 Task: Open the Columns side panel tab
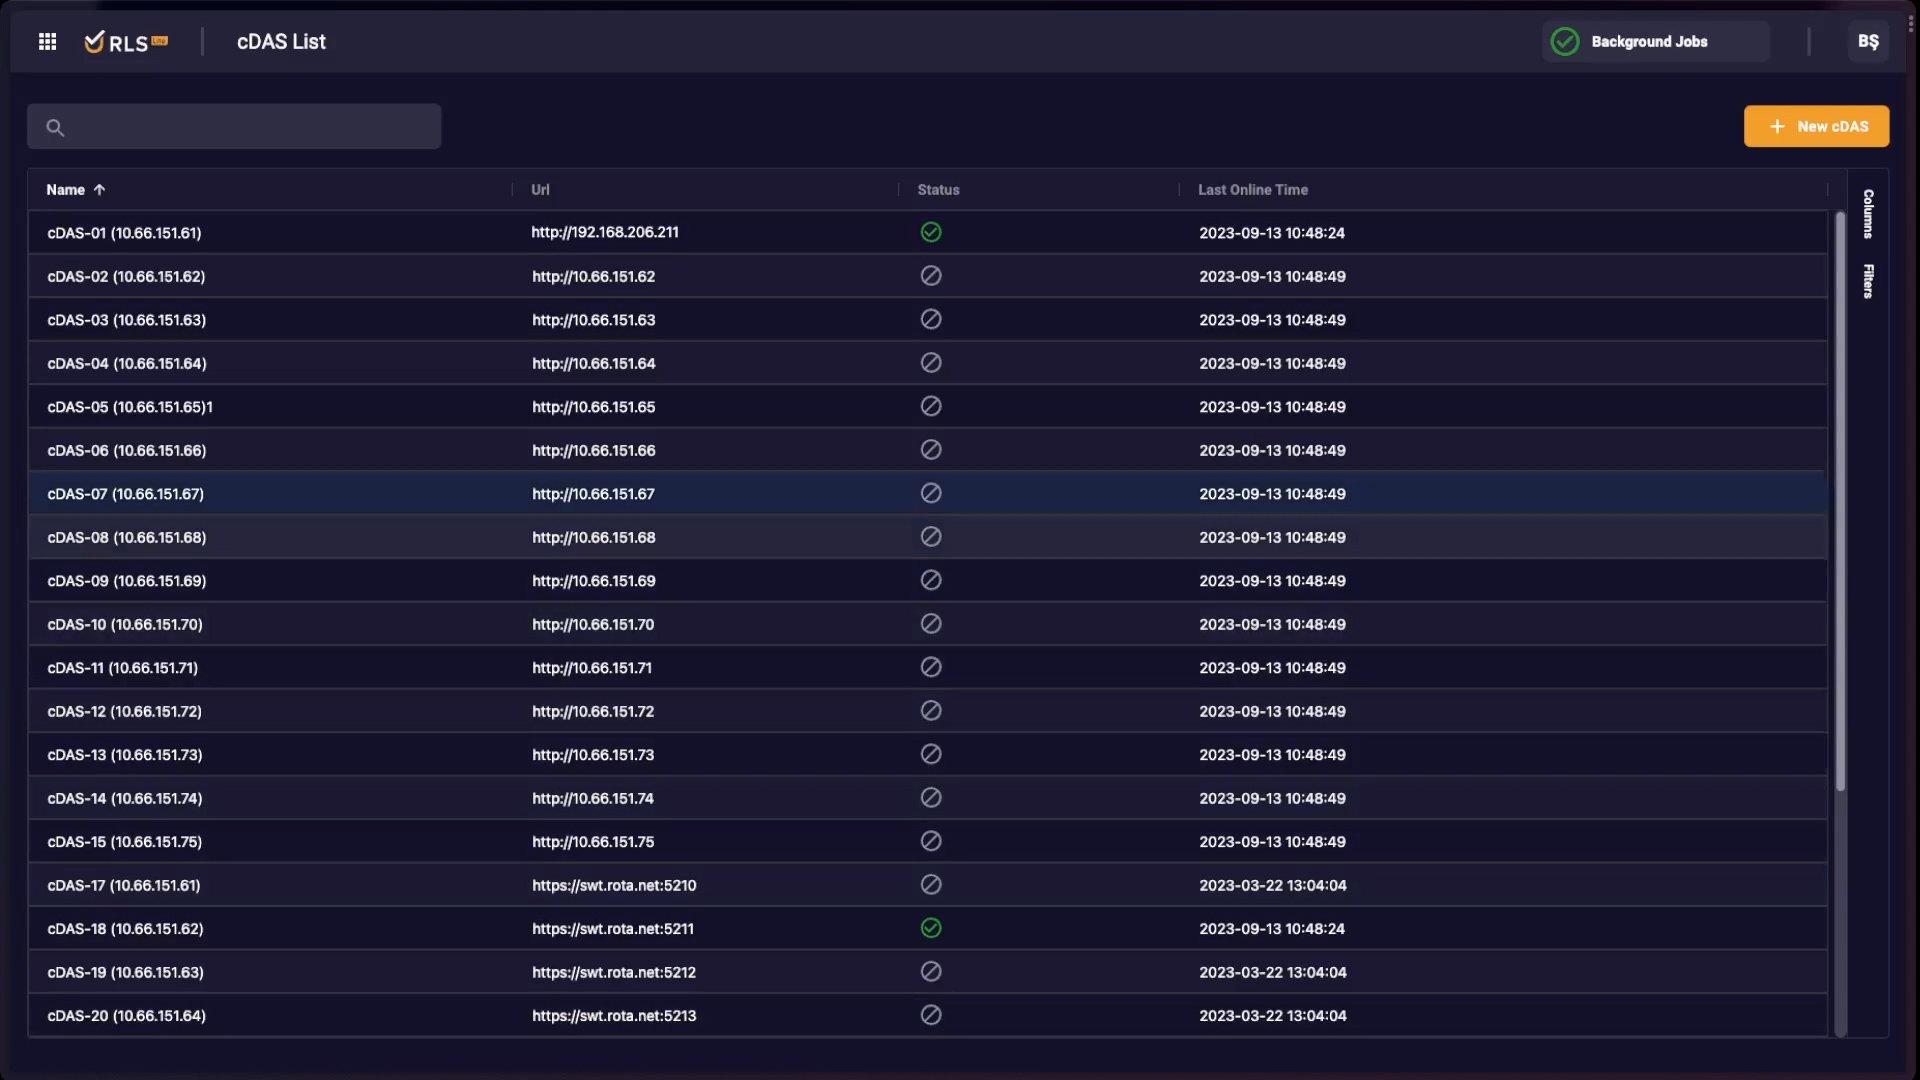click(x=1867, y=213)
